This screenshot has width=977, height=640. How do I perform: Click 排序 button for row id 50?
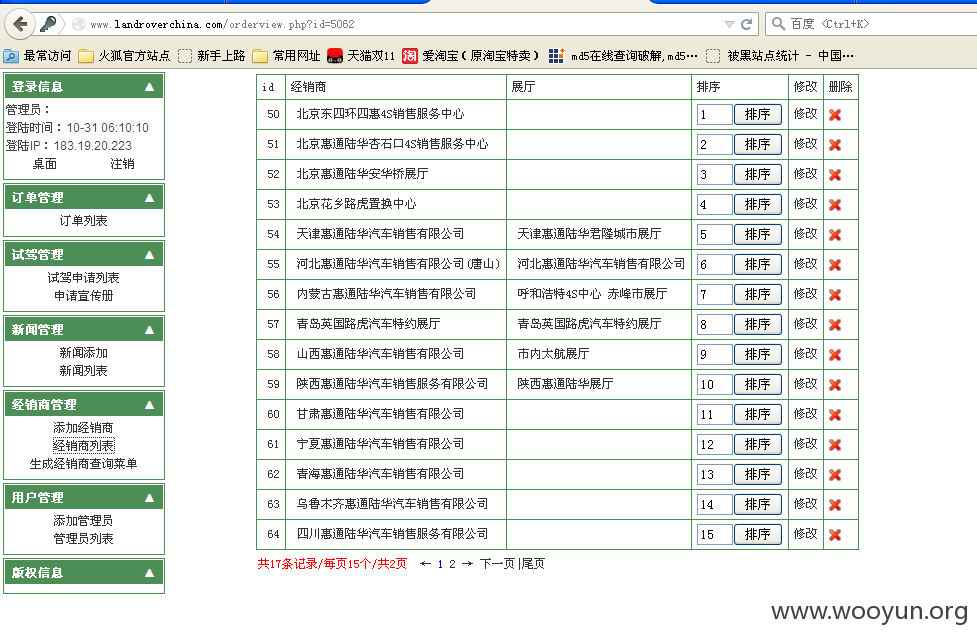click(758, 115)
